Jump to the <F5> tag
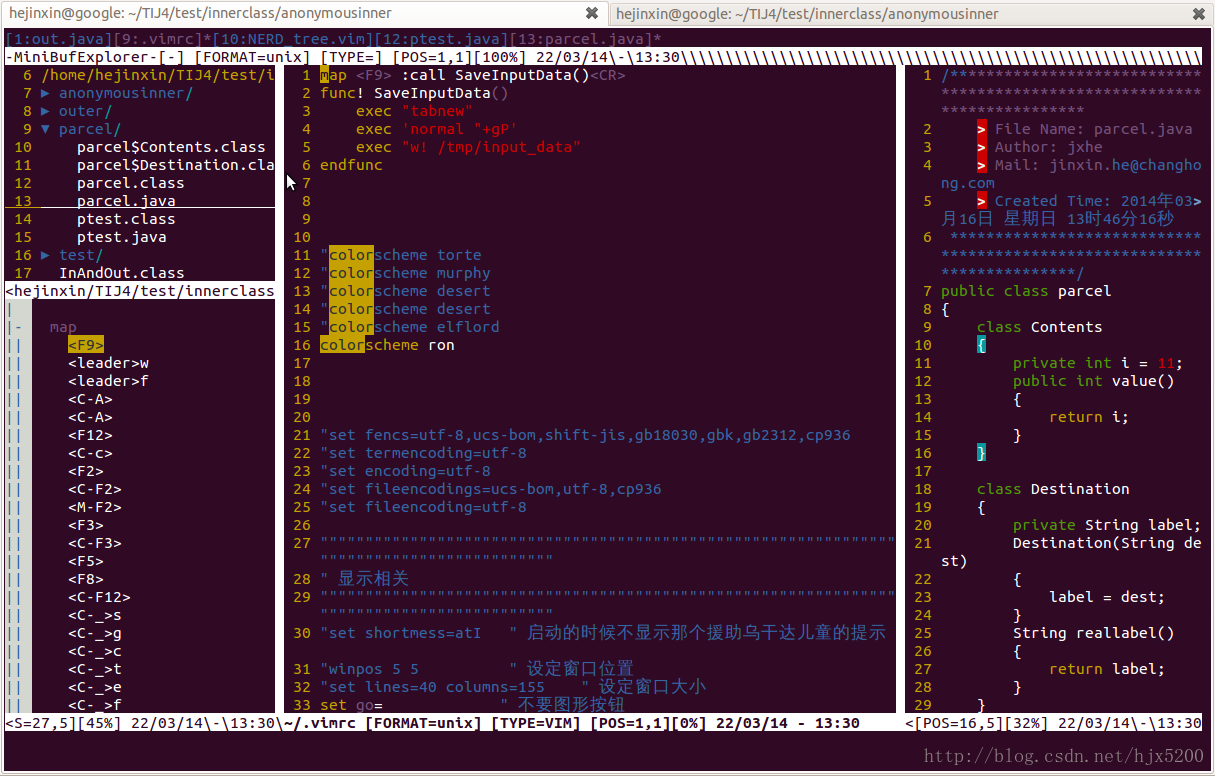Image resolution: width=1215 pixels, height=776 pixels. click(x=86, y=561)
